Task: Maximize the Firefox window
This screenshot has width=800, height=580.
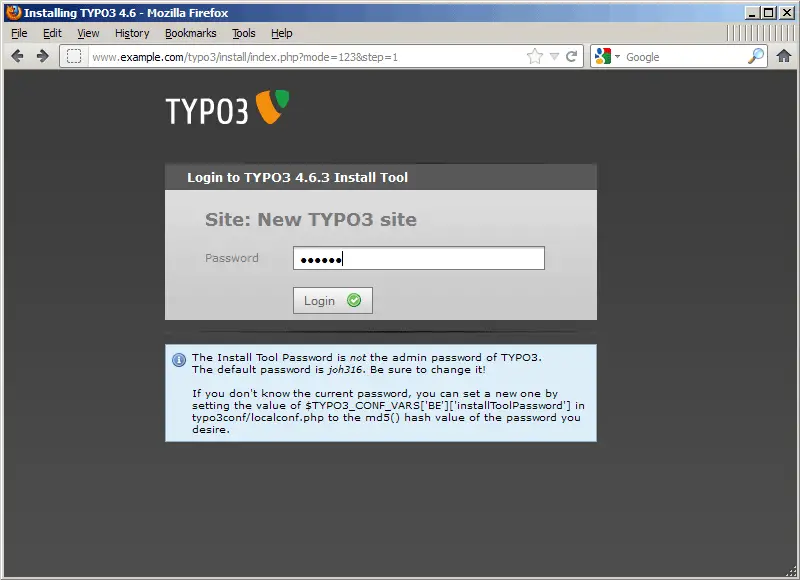Action: click(x=768, y=13)
